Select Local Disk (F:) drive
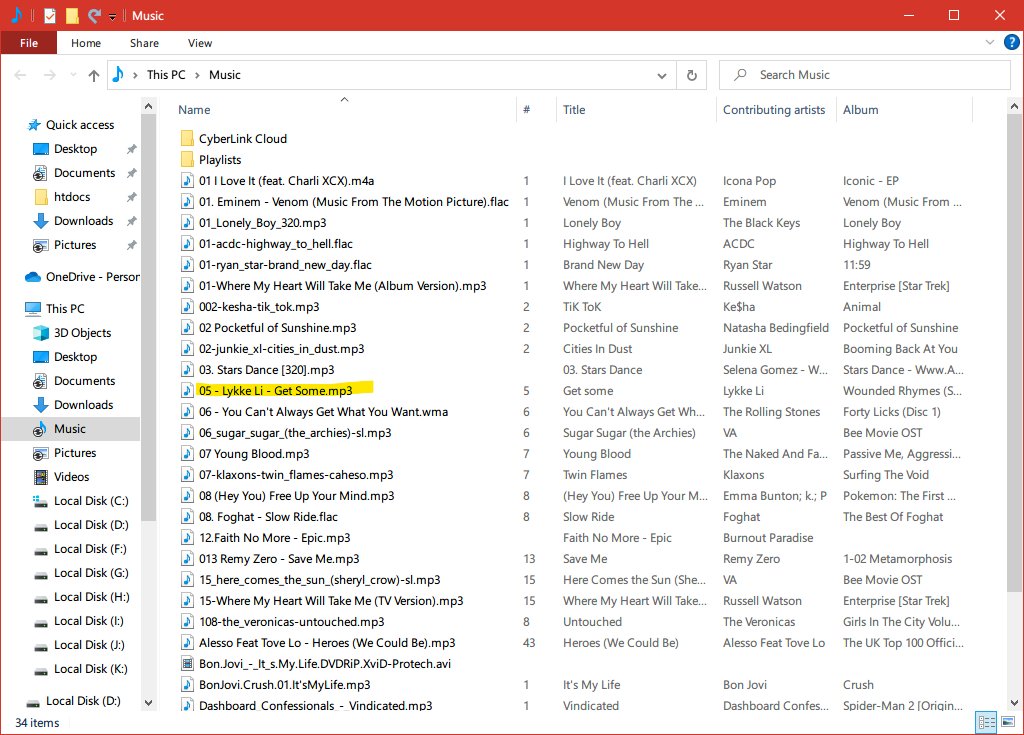The image size is (1024, 735). point(90,549)
